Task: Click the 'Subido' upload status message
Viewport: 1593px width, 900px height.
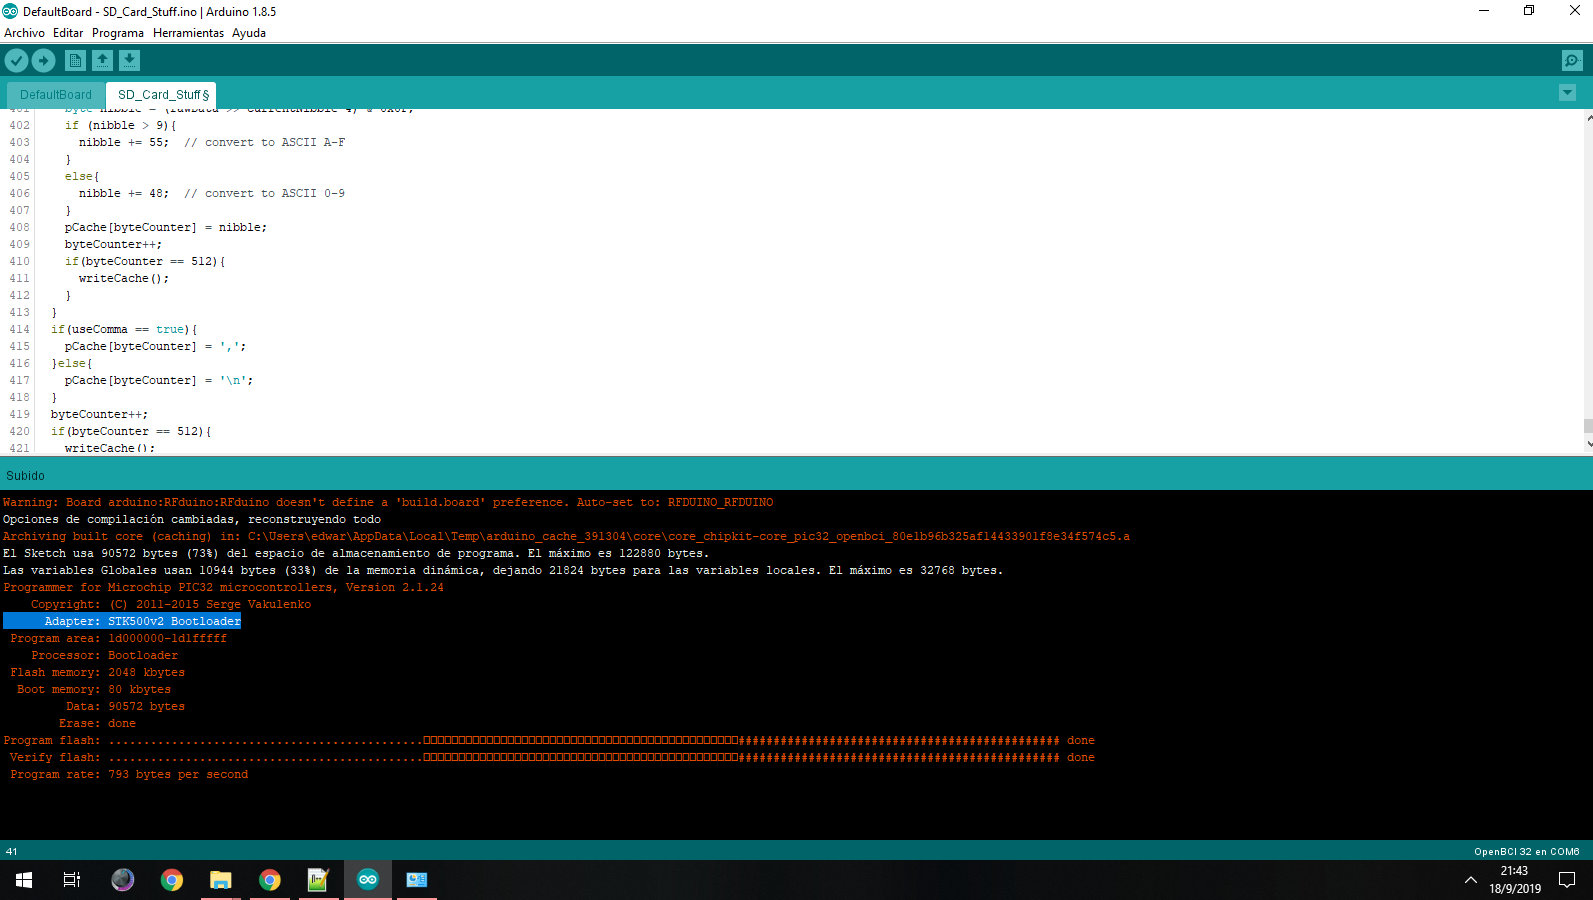Action: 25,476
